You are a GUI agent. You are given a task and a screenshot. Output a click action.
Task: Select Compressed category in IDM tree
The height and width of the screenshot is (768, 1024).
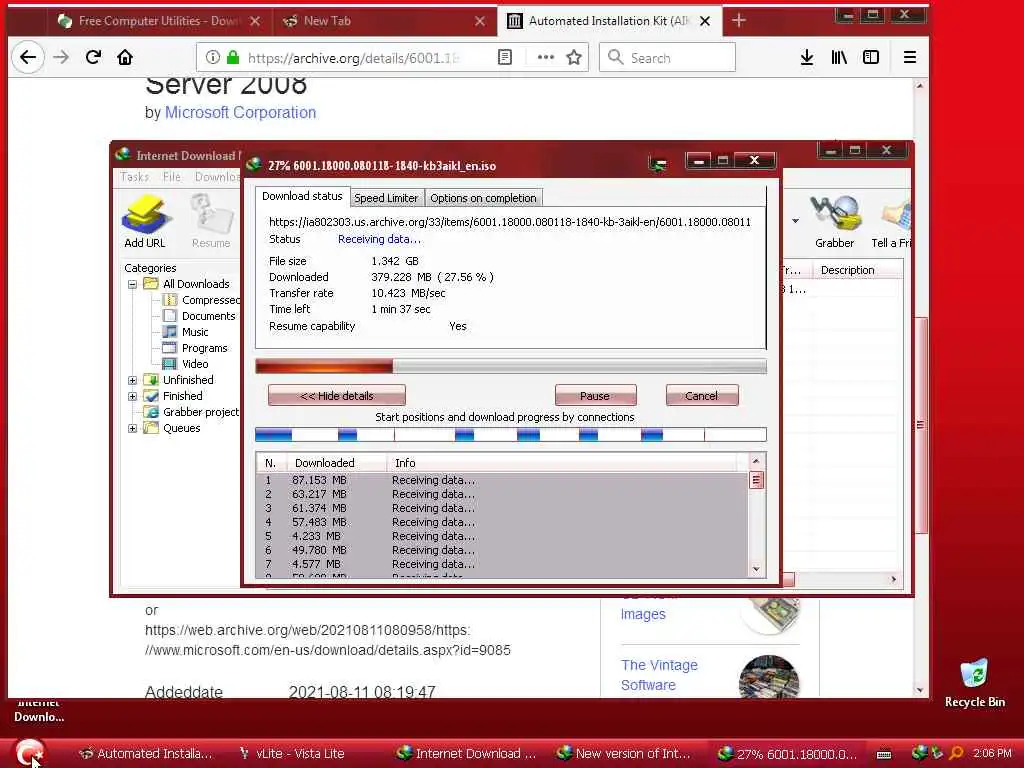pos(202,300)
